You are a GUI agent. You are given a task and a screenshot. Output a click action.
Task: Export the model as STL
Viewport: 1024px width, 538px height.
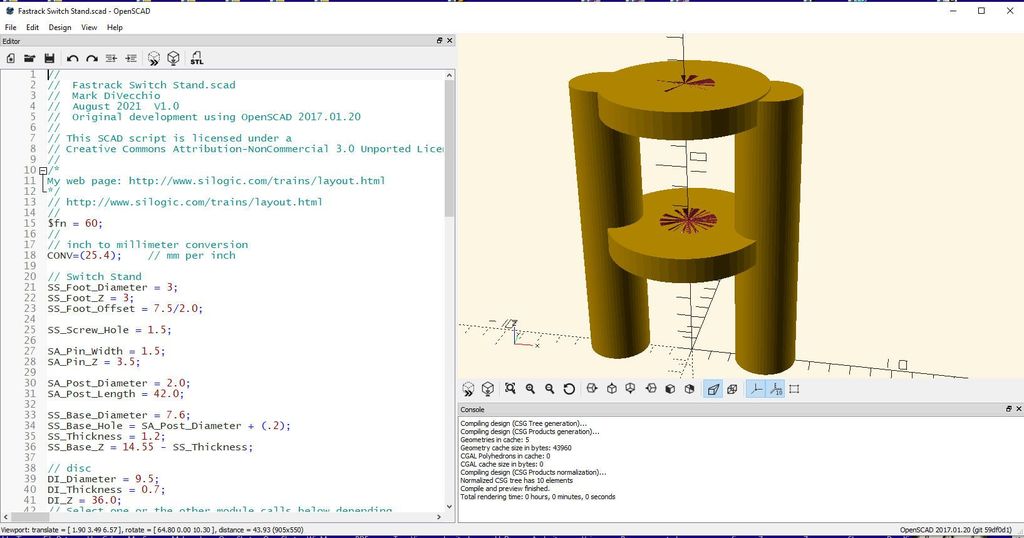pos(197,59)
